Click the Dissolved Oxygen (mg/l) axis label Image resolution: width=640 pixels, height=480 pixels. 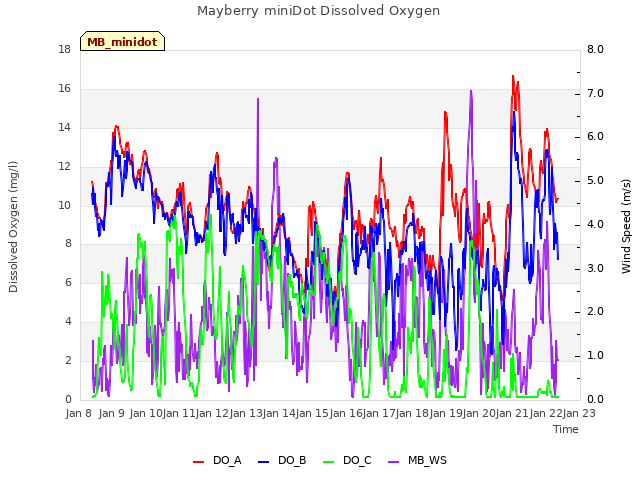tap(13, 227)
